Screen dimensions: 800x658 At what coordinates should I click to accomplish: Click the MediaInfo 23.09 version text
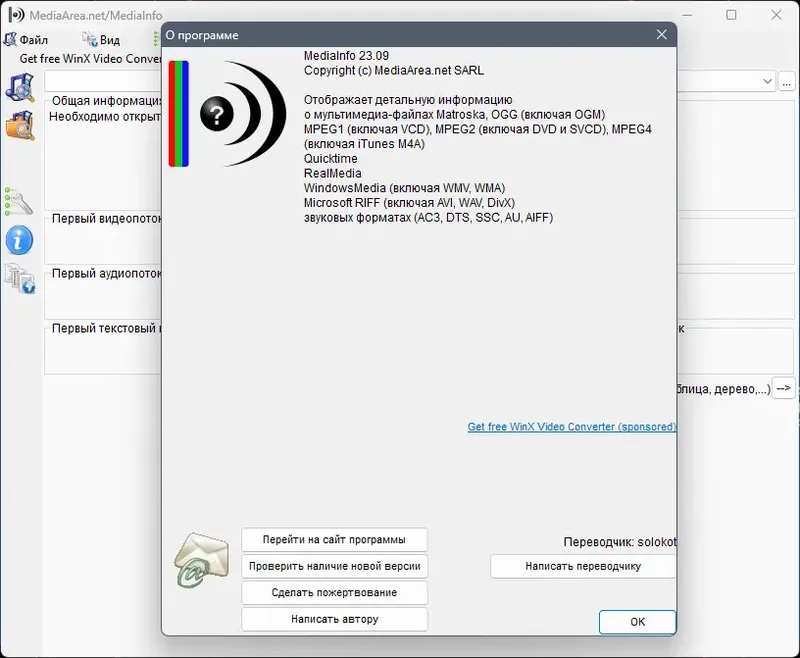[346, 56]
